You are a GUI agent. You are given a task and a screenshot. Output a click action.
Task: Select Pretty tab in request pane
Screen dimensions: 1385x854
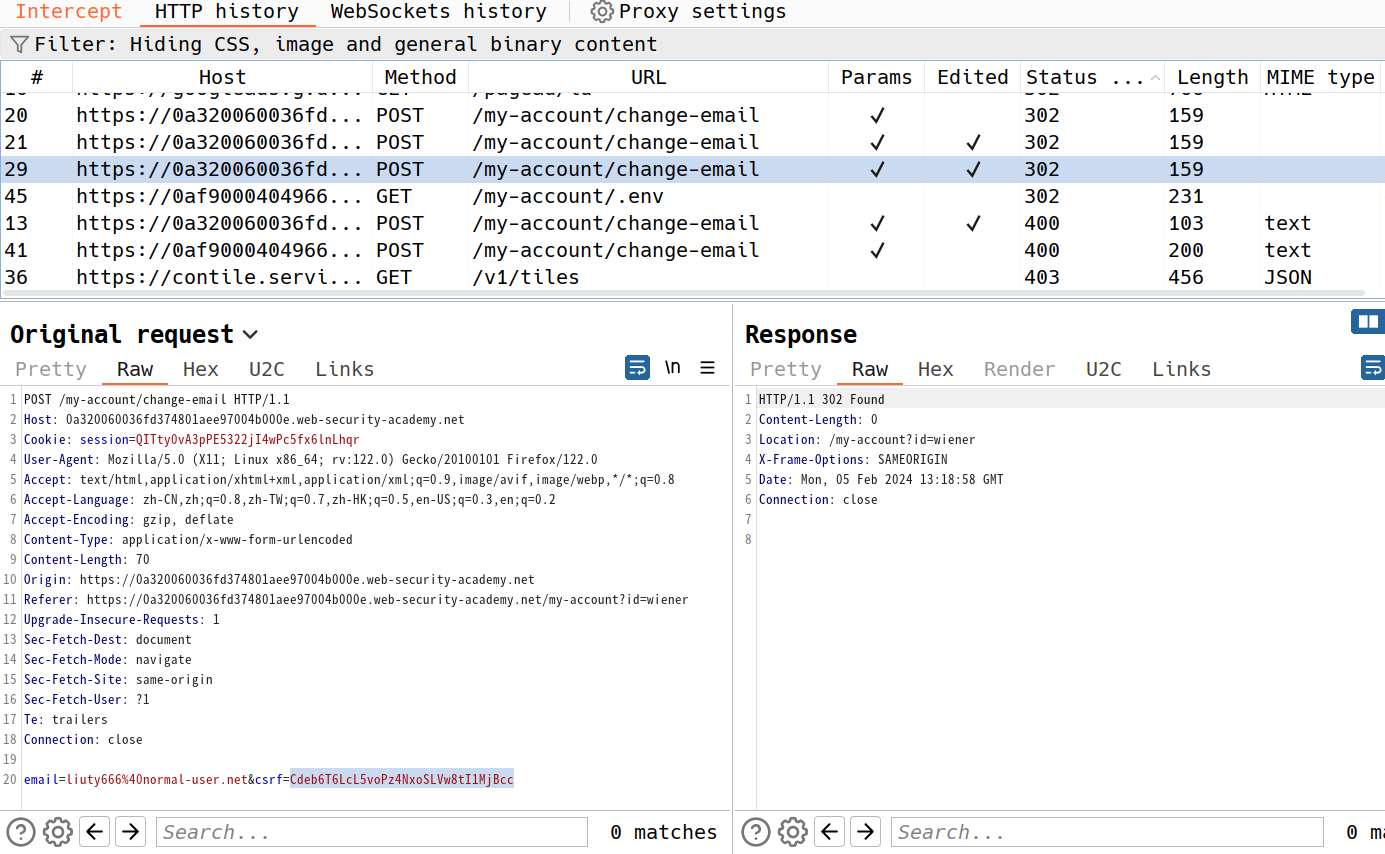point(51,369)
